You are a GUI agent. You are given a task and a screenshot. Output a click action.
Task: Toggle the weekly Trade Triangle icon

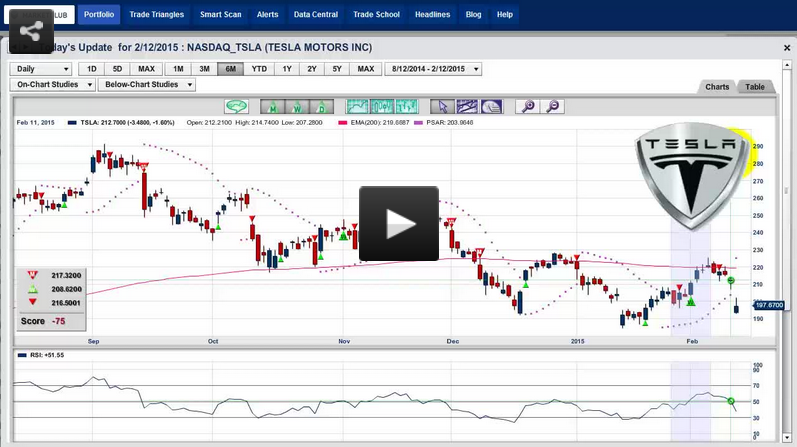297,106
